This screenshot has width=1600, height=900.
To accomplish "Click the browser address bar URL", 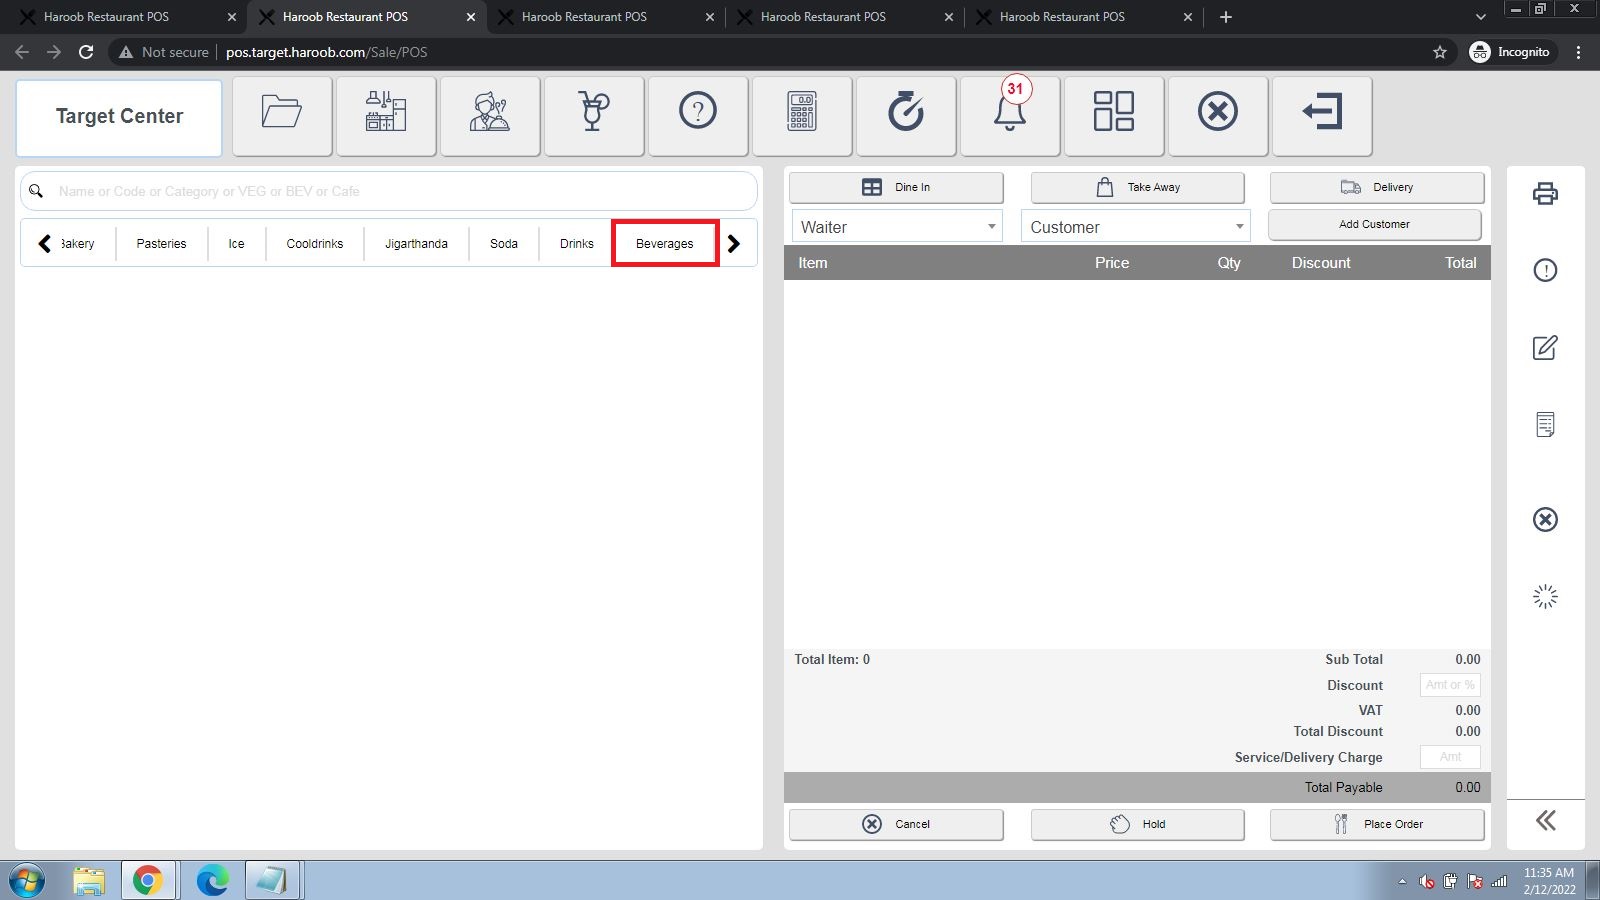I will [327, 52].
